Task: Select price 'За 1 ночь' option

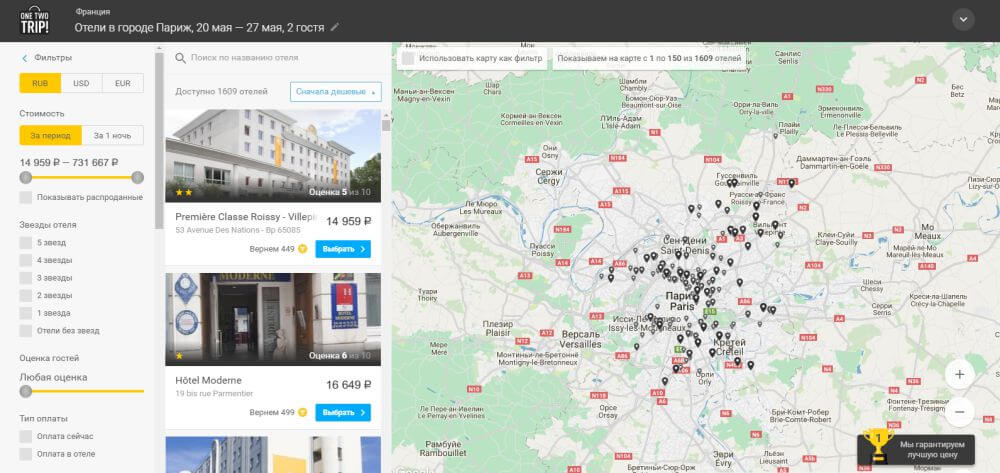Action: pyautogui.click(x=112, y=136)
